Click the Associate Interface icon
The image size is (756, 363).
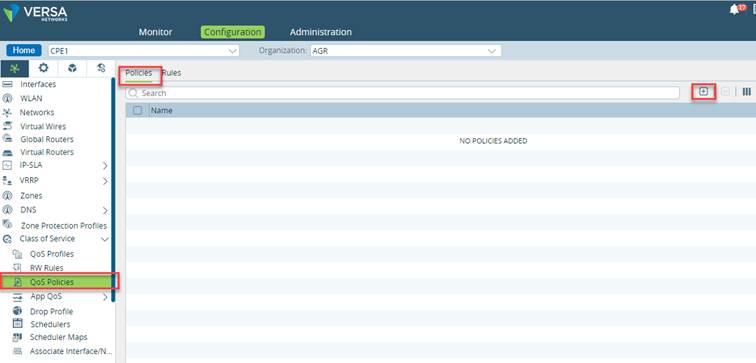pyautogui.click(x=17, y=351)
